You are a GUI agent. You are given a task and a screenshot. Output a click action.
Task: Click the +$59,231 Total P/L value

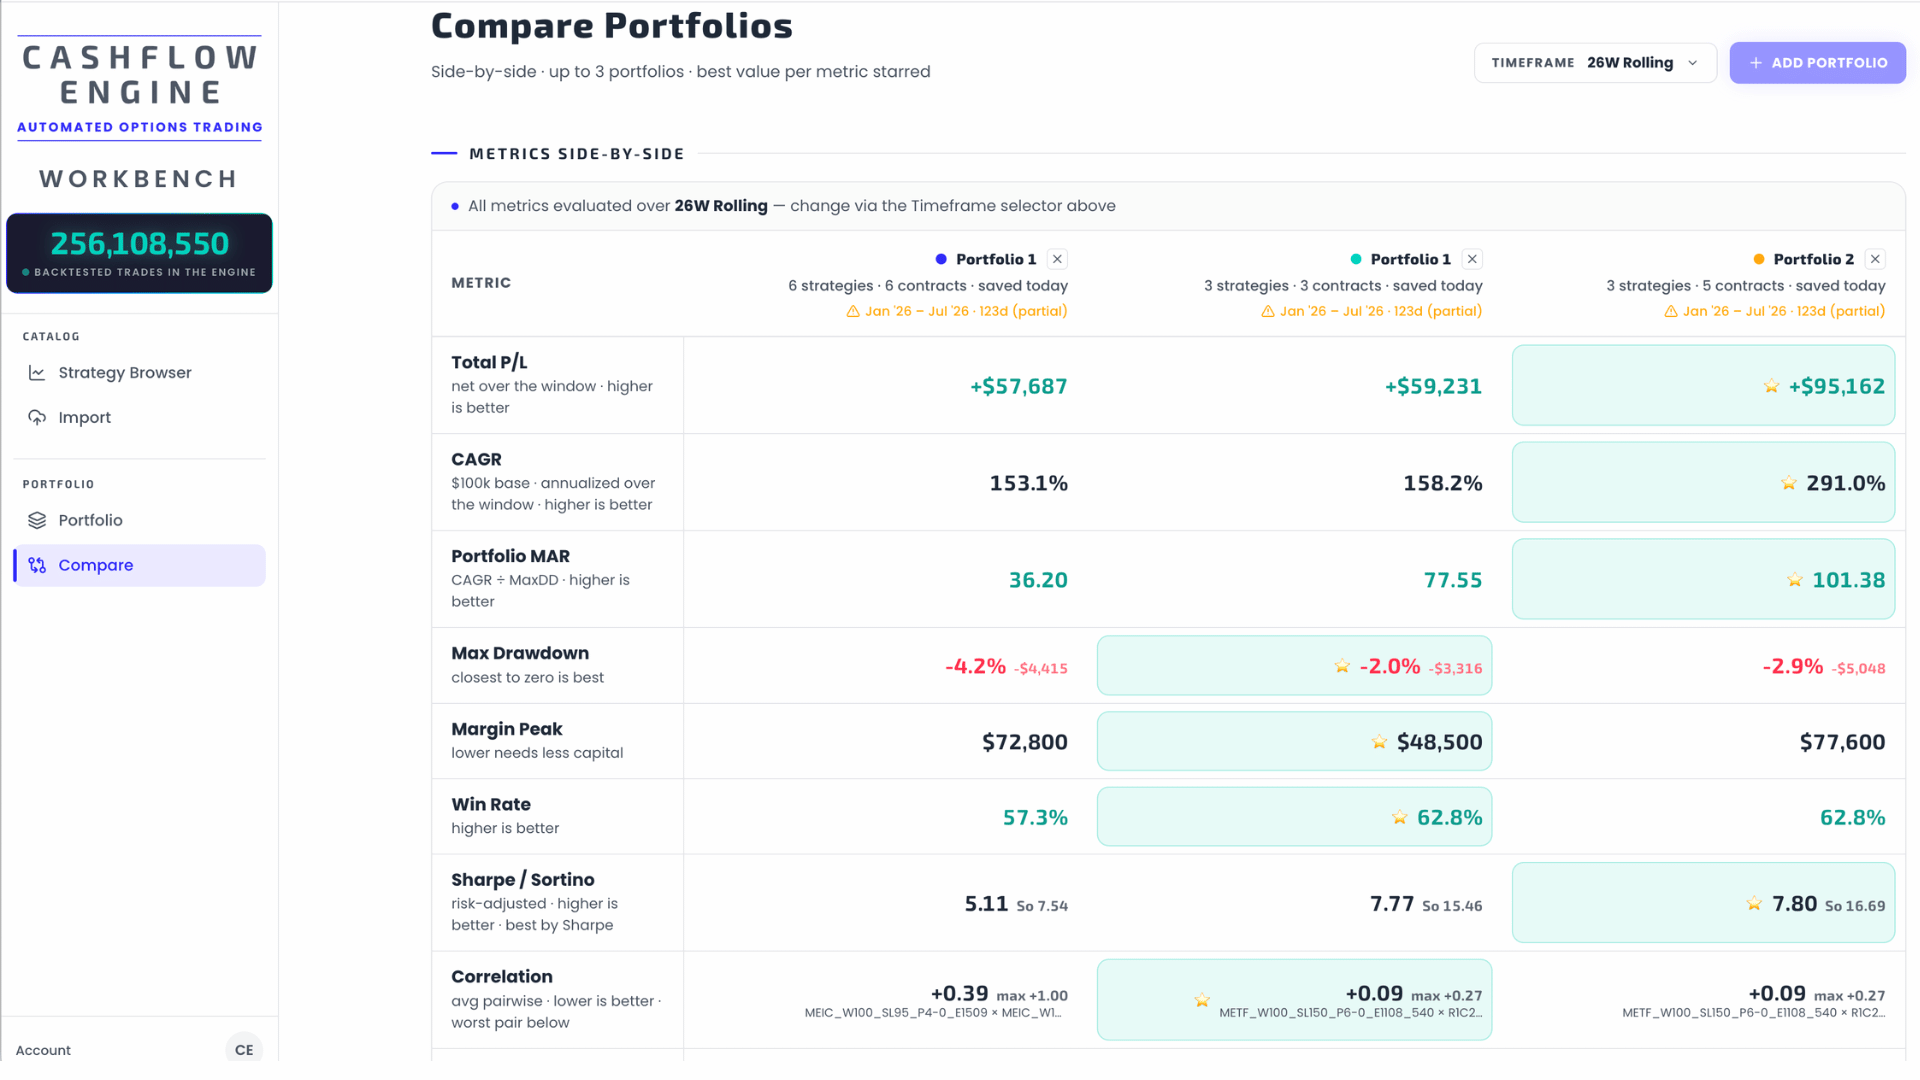1433,386
